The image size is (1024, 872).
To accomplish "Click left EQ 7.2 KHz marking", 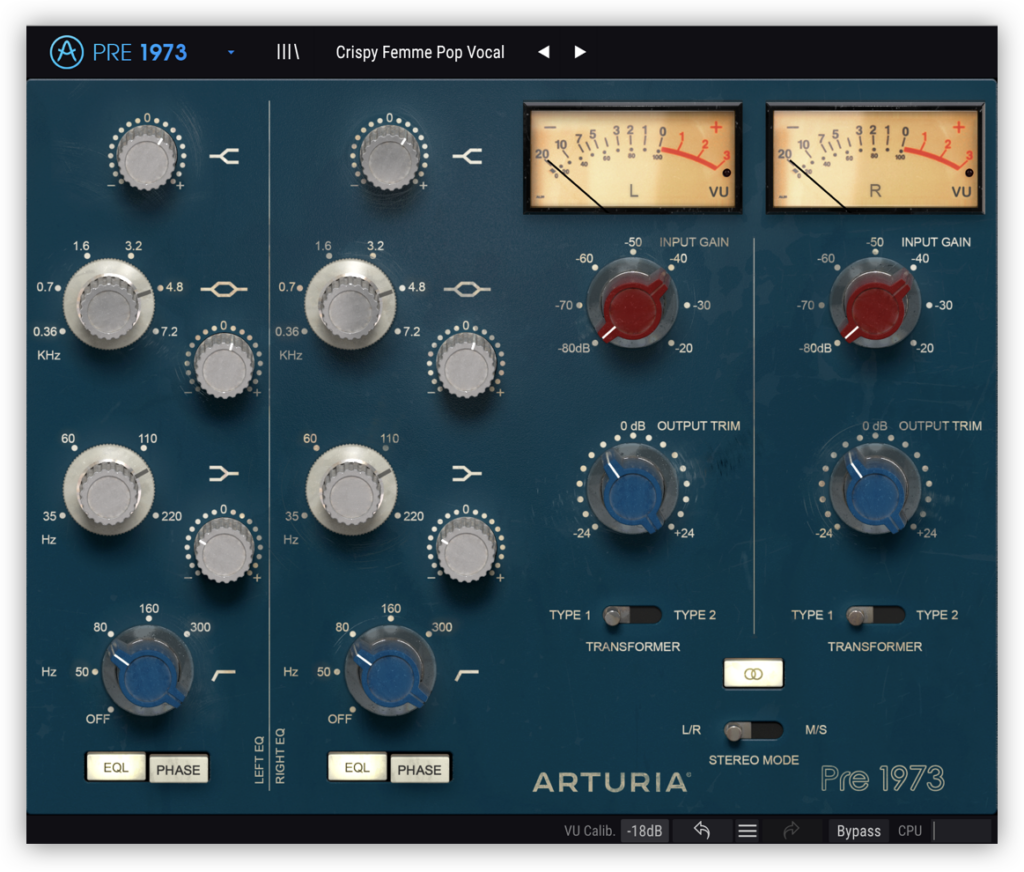I will 168,332.
